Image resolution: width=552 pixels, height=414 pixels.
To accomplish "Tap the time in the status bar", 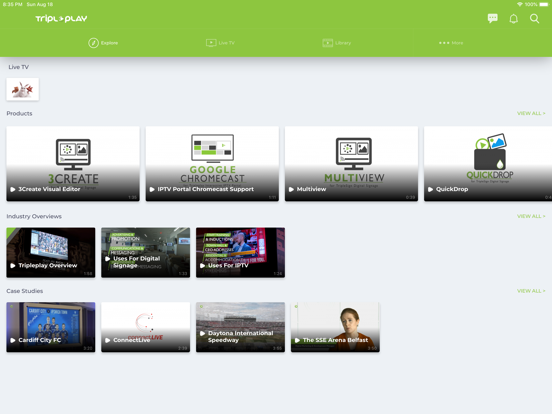I will click(x=13, y=4).
